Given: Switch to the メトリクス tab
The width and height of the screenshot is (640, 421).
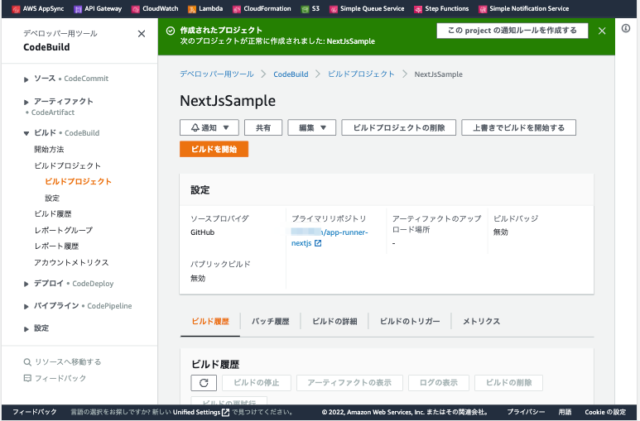Looking at the screenshot, I should tap(481, 321).
